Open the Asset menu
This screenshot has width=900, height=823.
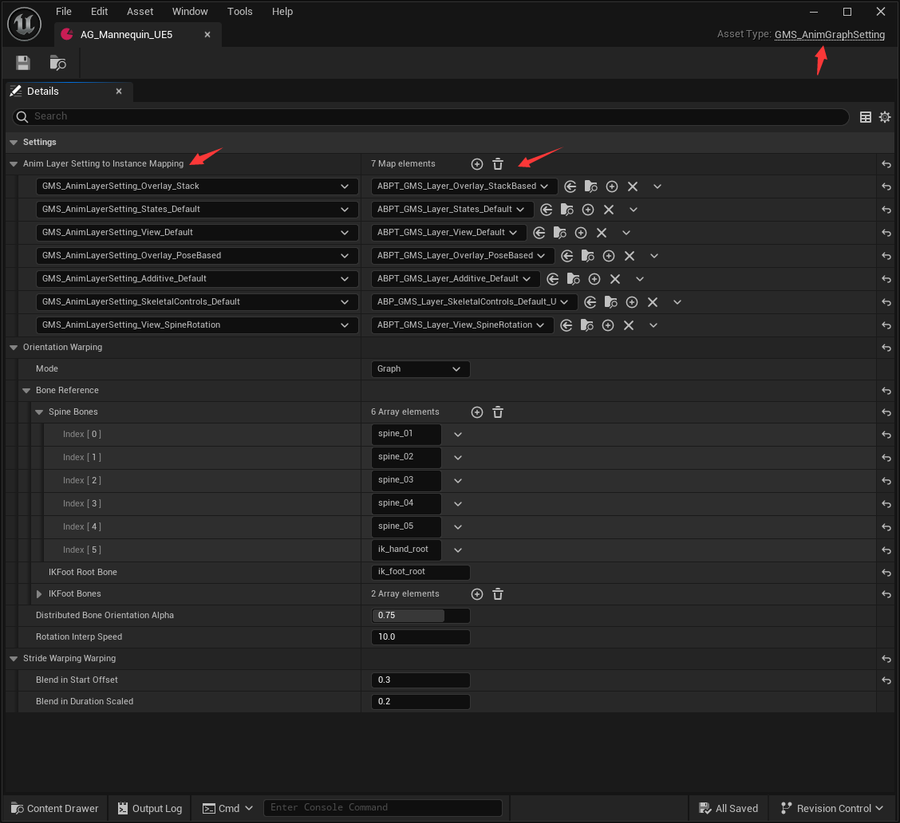coord(139,11)
